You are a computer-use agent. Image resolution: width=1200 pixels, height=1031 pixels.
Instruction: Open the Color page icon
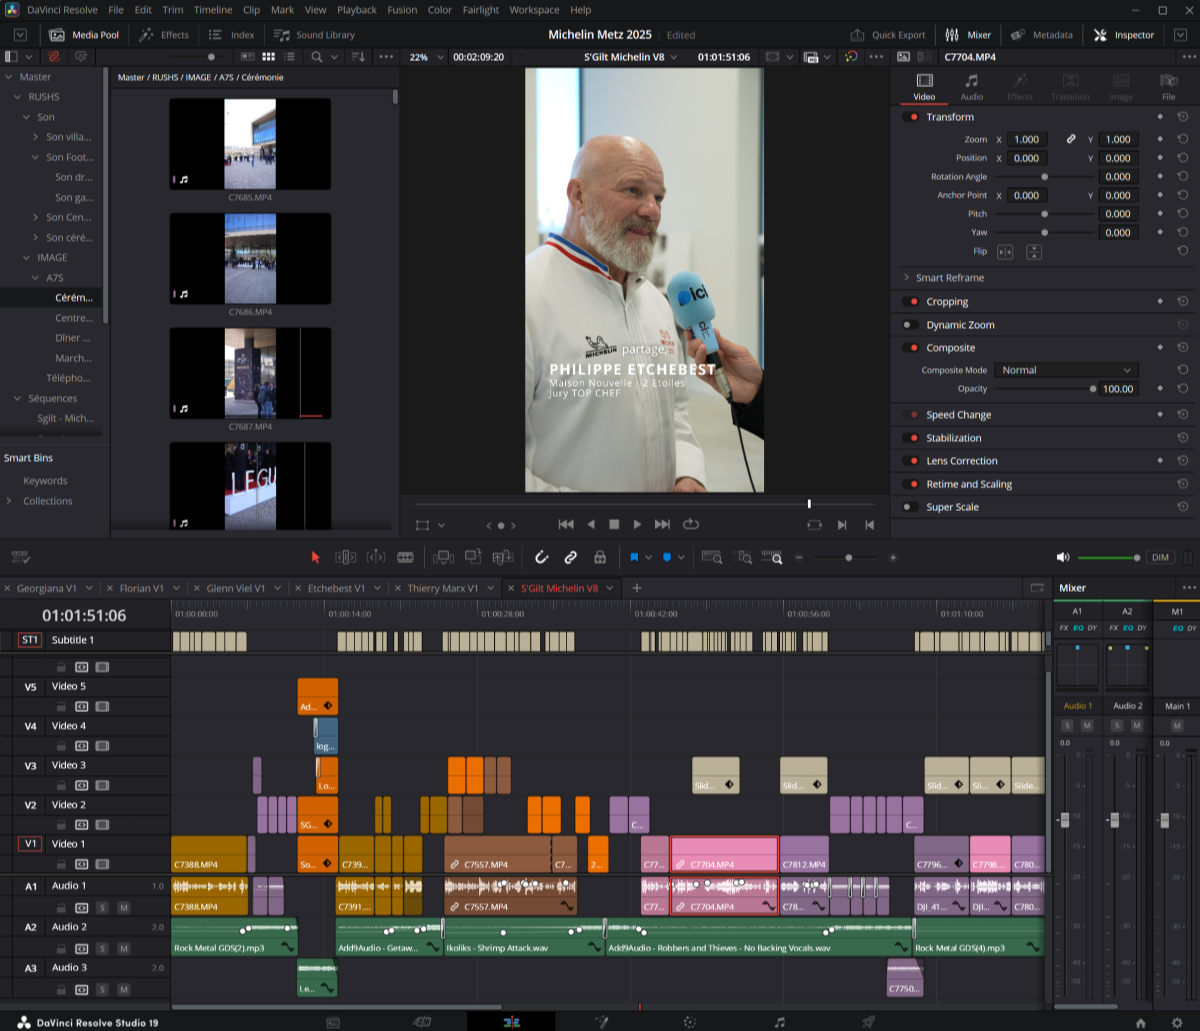[690, 1022]
